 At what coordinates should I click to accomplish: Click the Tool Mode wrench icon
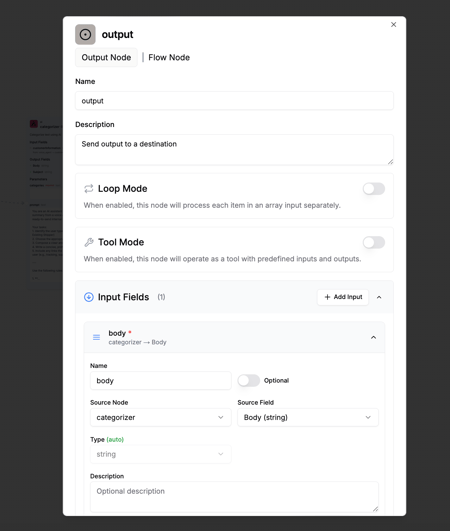[89, 242]
